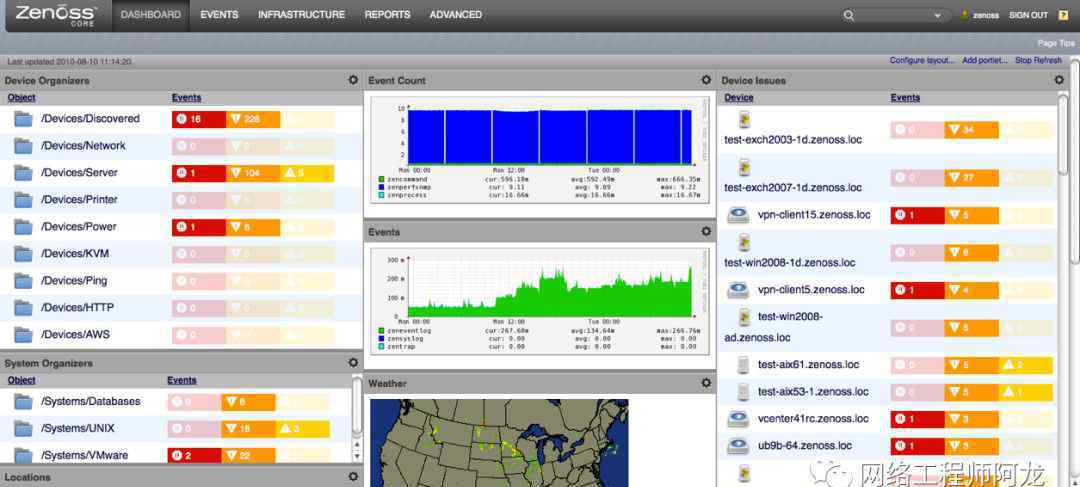The image size is (1080, 487).
Task: Click Stop Refresh link
Action: tap(1038, 61)
